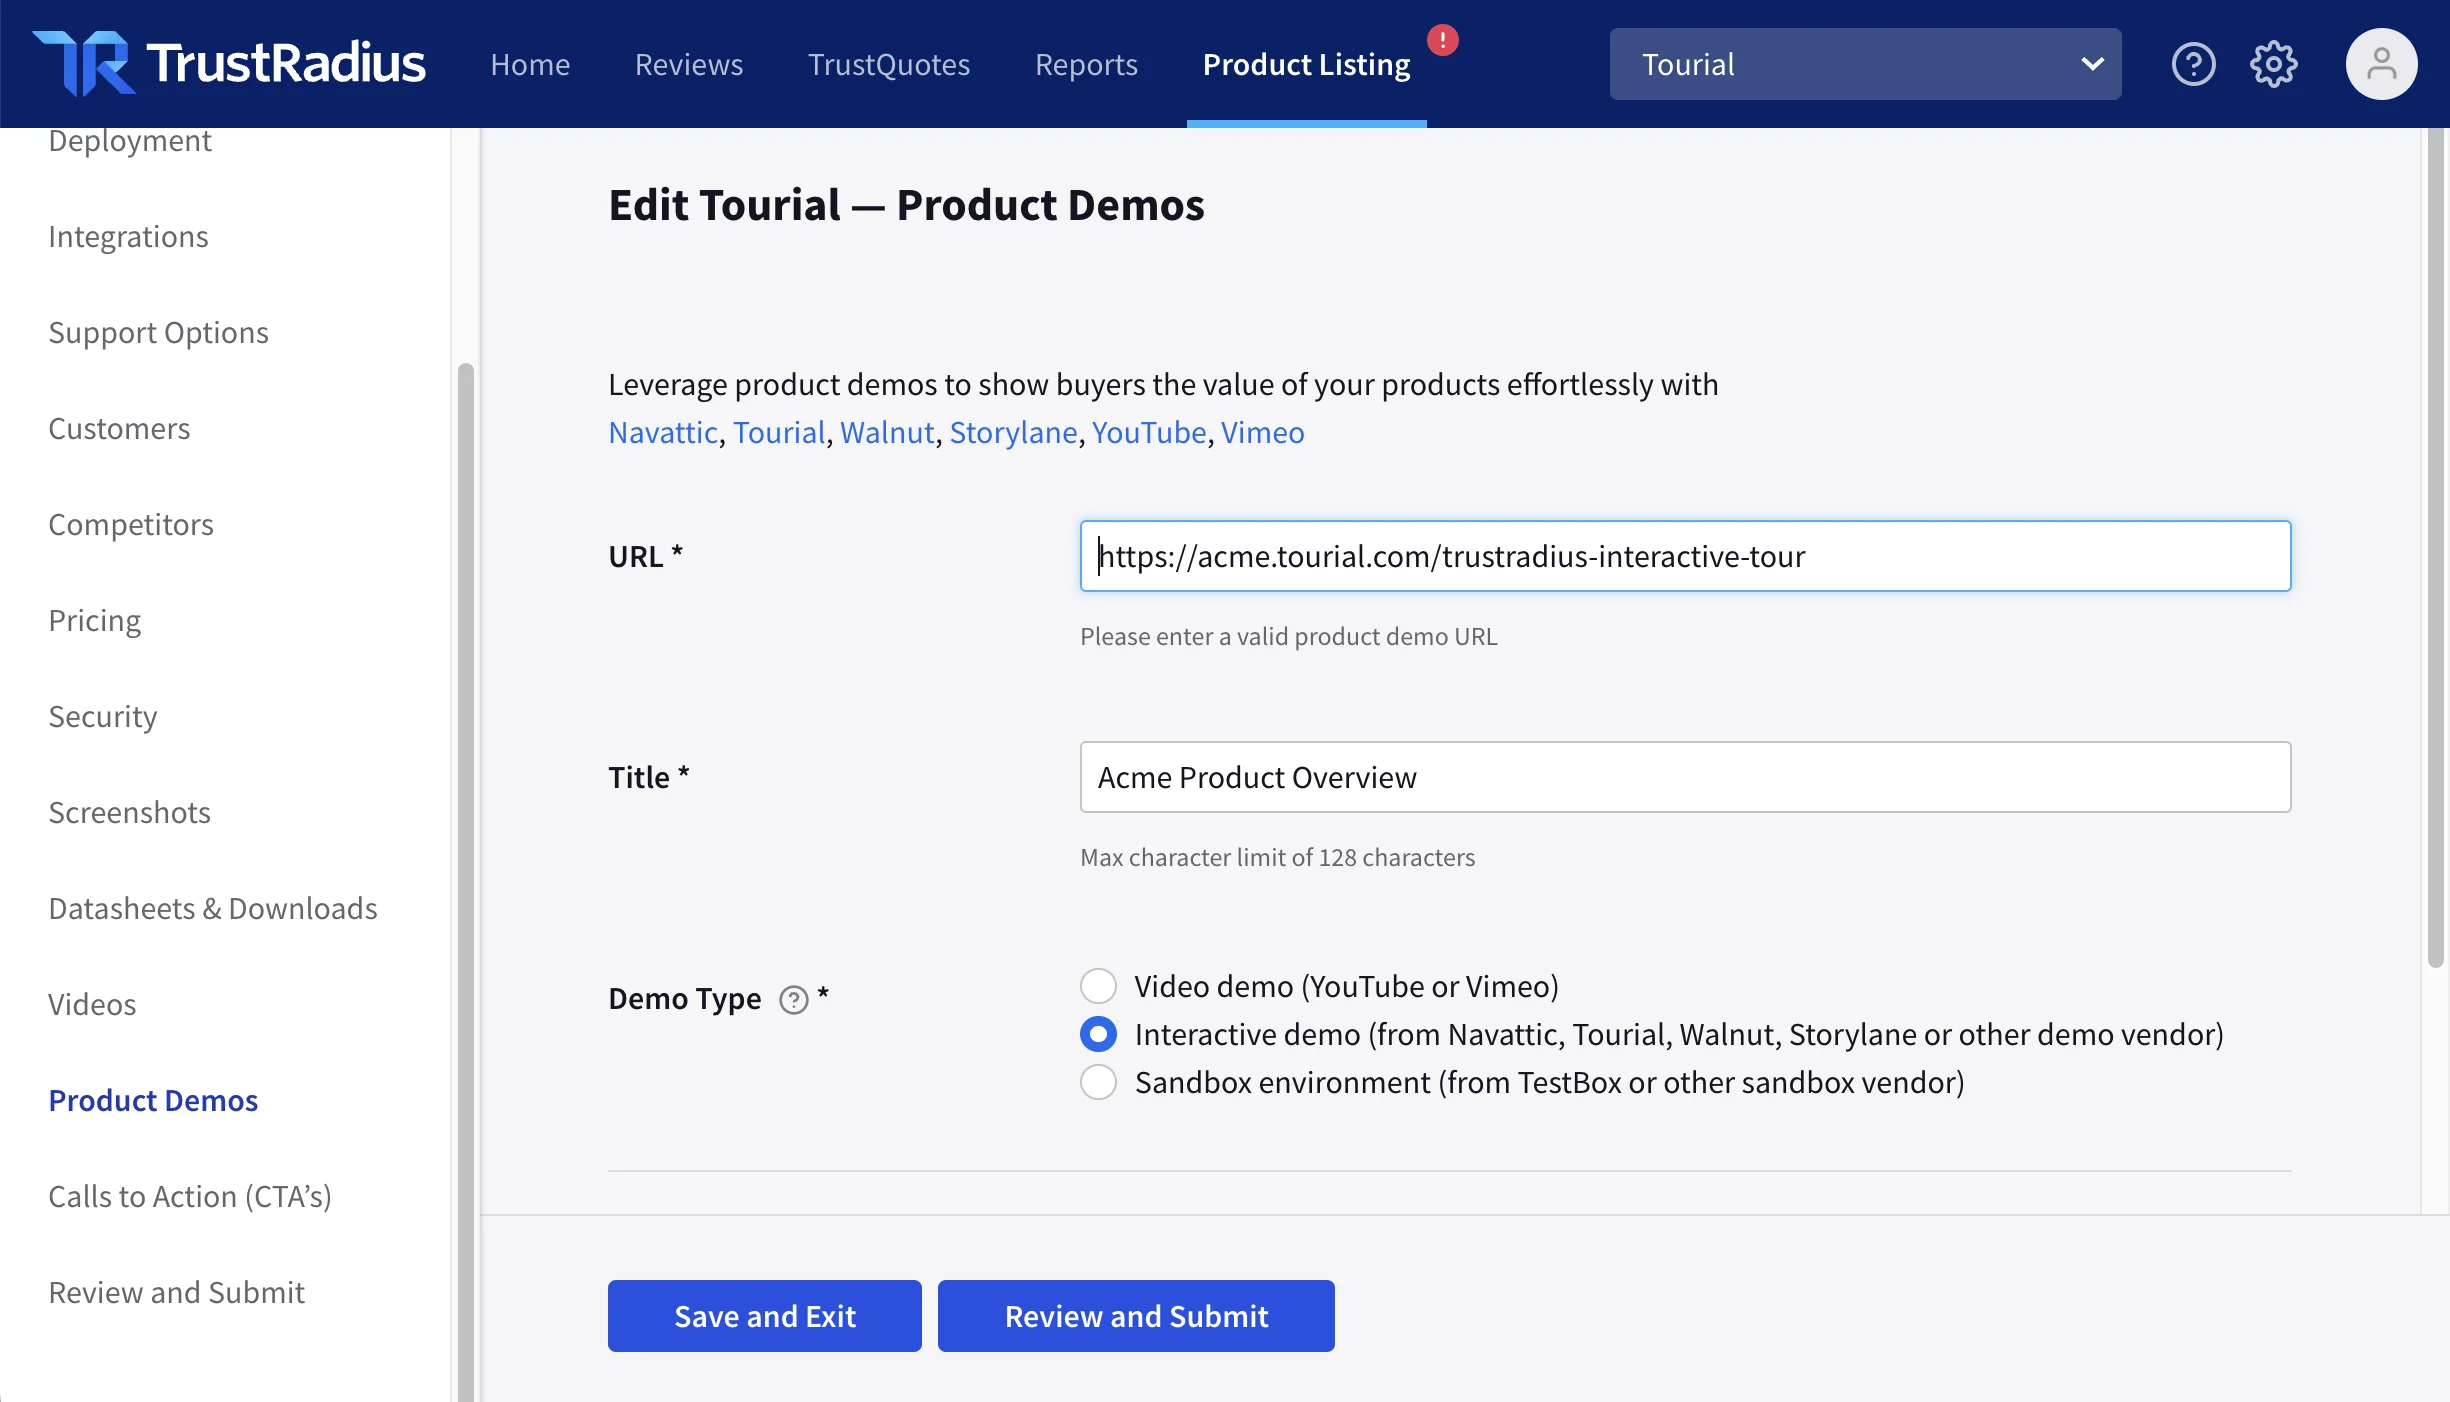This screenshot has width=2450, height=1402.
Task: Open Screenshots in the sidebar
Action: point(129,812)
